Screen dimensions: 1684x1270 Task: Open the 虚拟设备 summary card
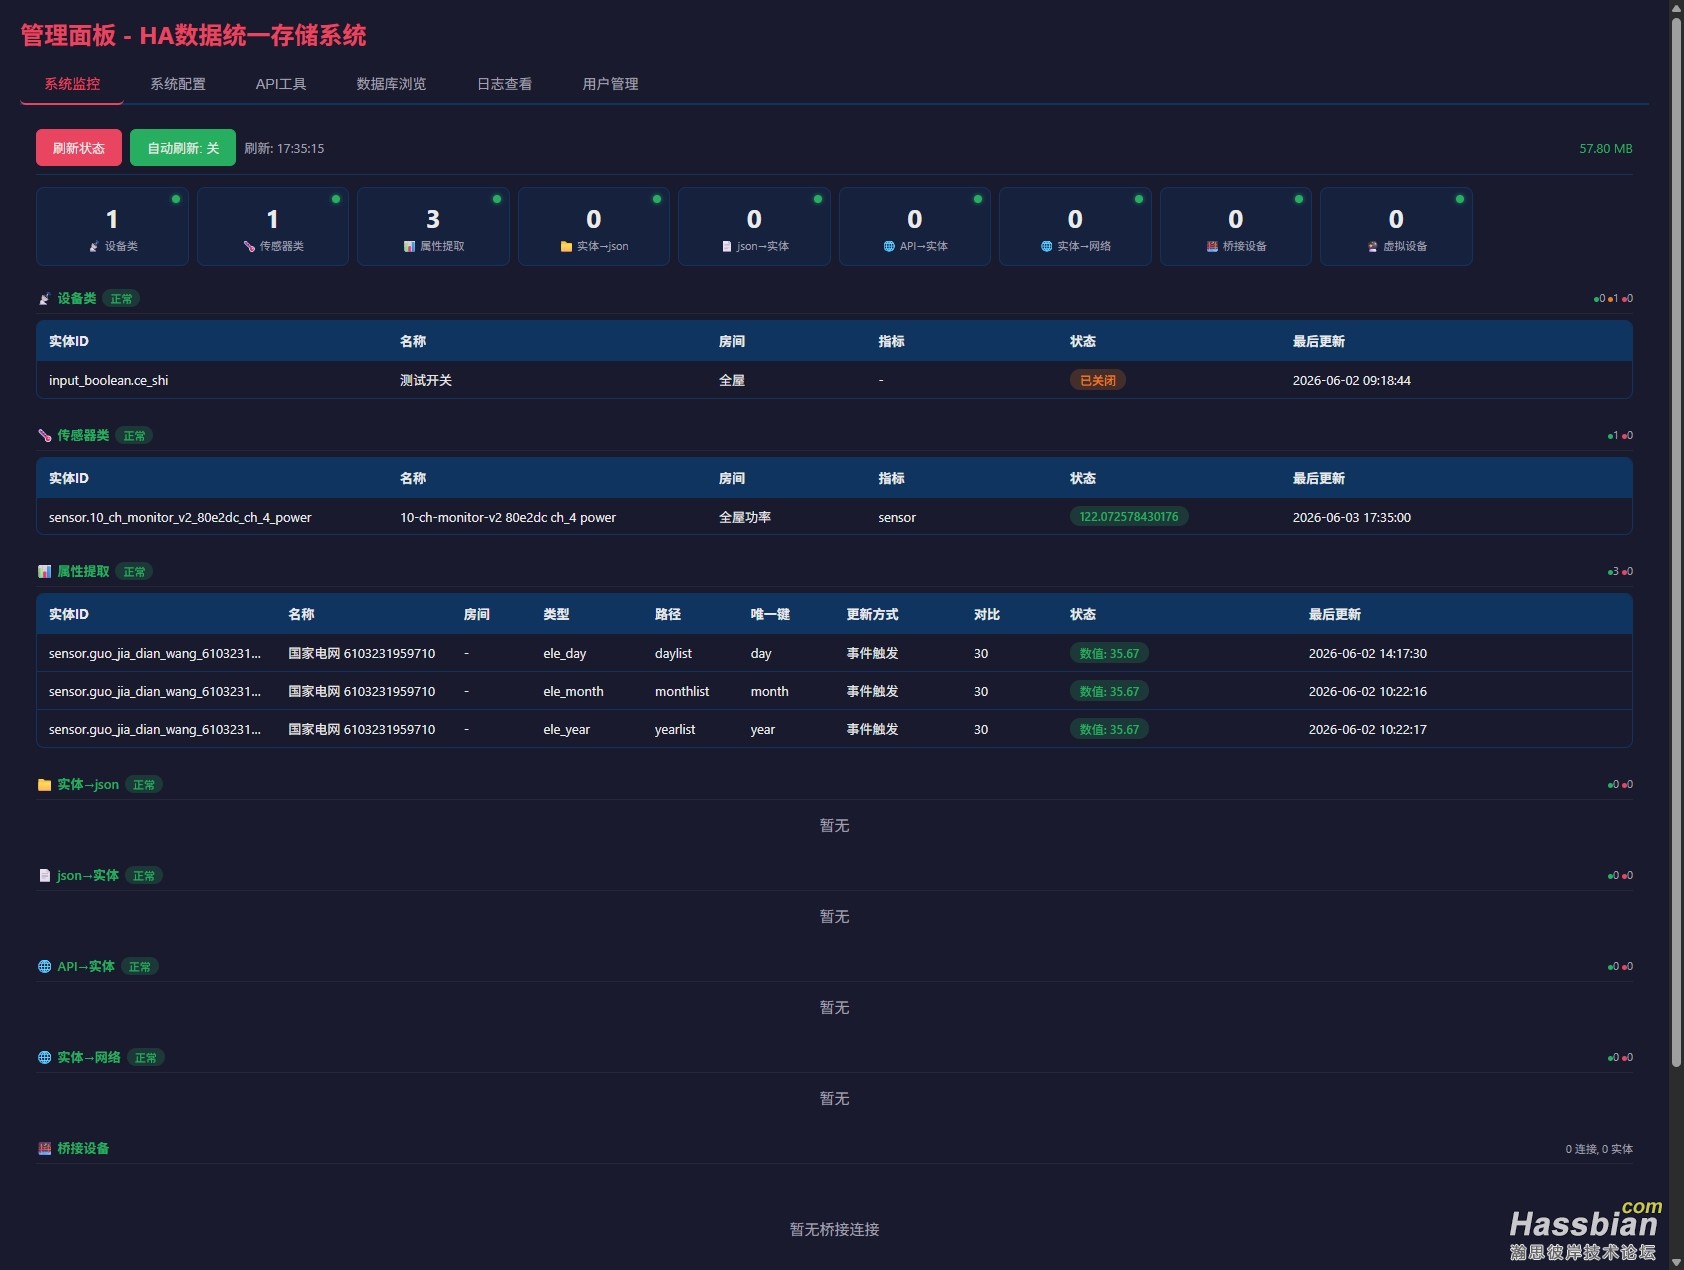coord(1396,227)
